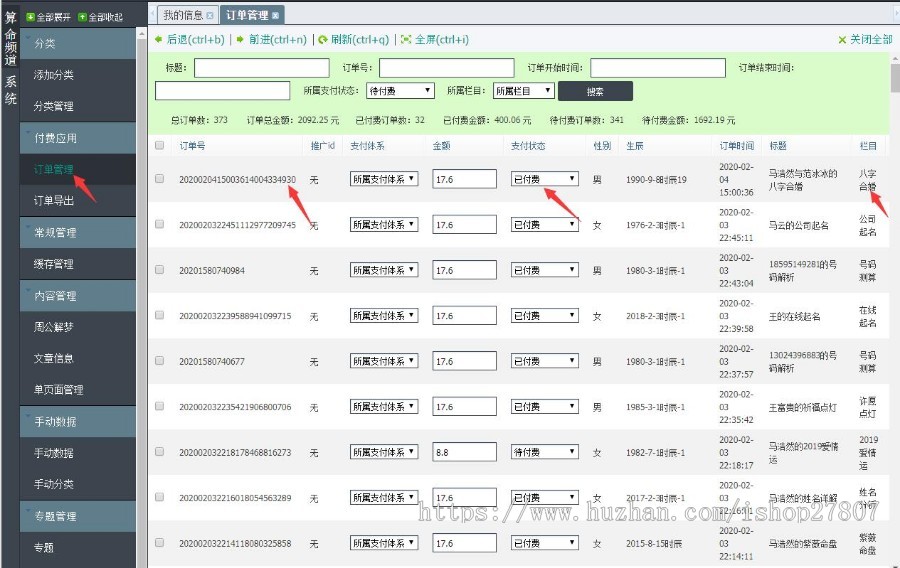
Task: Collapse the 分类 sidebar section header
Action: pyautogui.click(x=78, y=44)
